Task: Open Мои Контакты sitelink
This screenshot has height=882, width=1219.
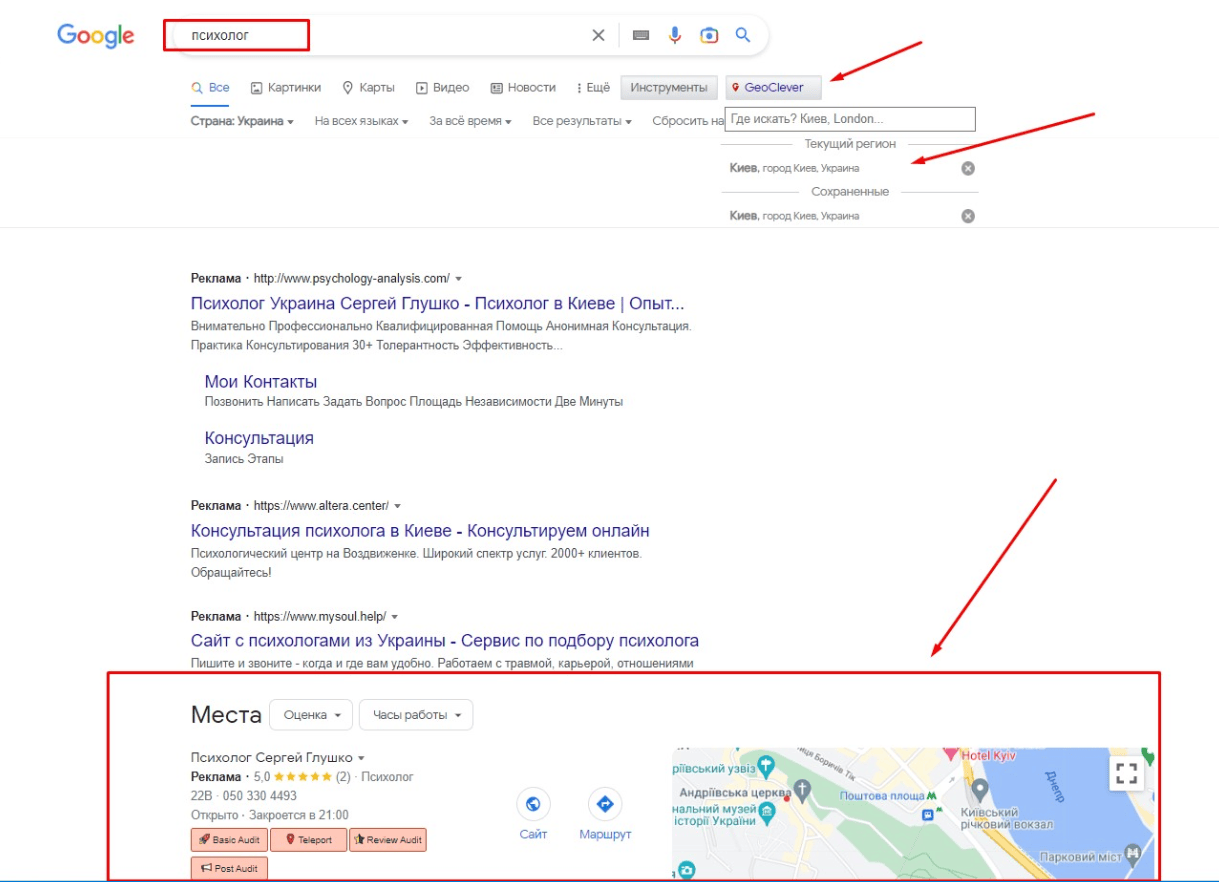Action: (261, 382)
